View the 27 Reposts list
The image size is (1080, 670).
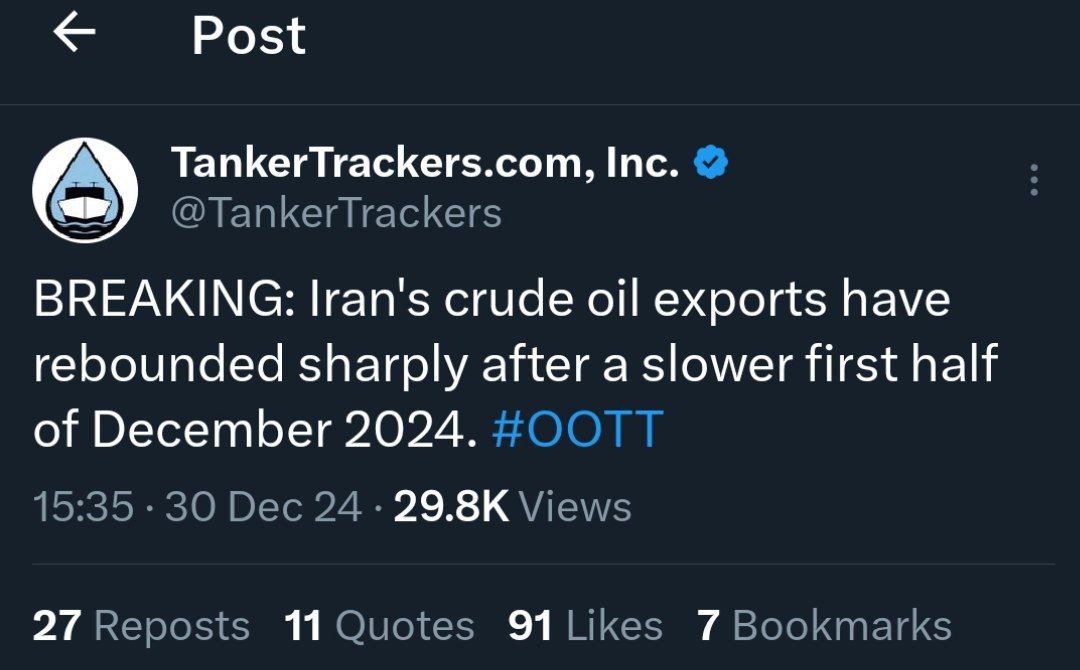(x=141, y=626)
